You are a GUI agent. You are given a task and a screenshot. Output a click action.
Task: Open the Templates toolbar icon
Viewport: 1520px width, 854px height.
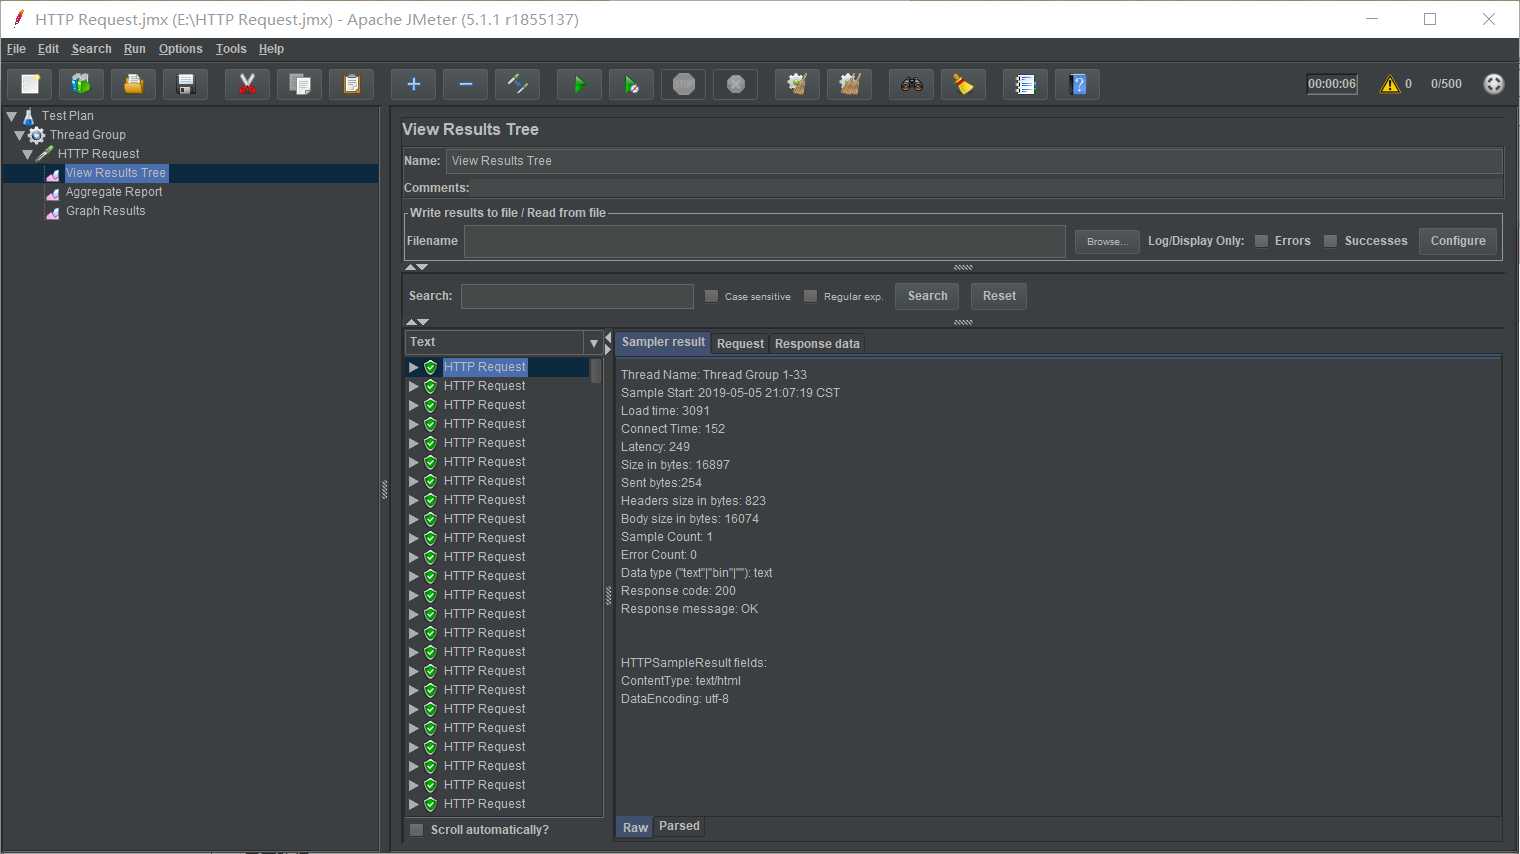tap(82, 84)
